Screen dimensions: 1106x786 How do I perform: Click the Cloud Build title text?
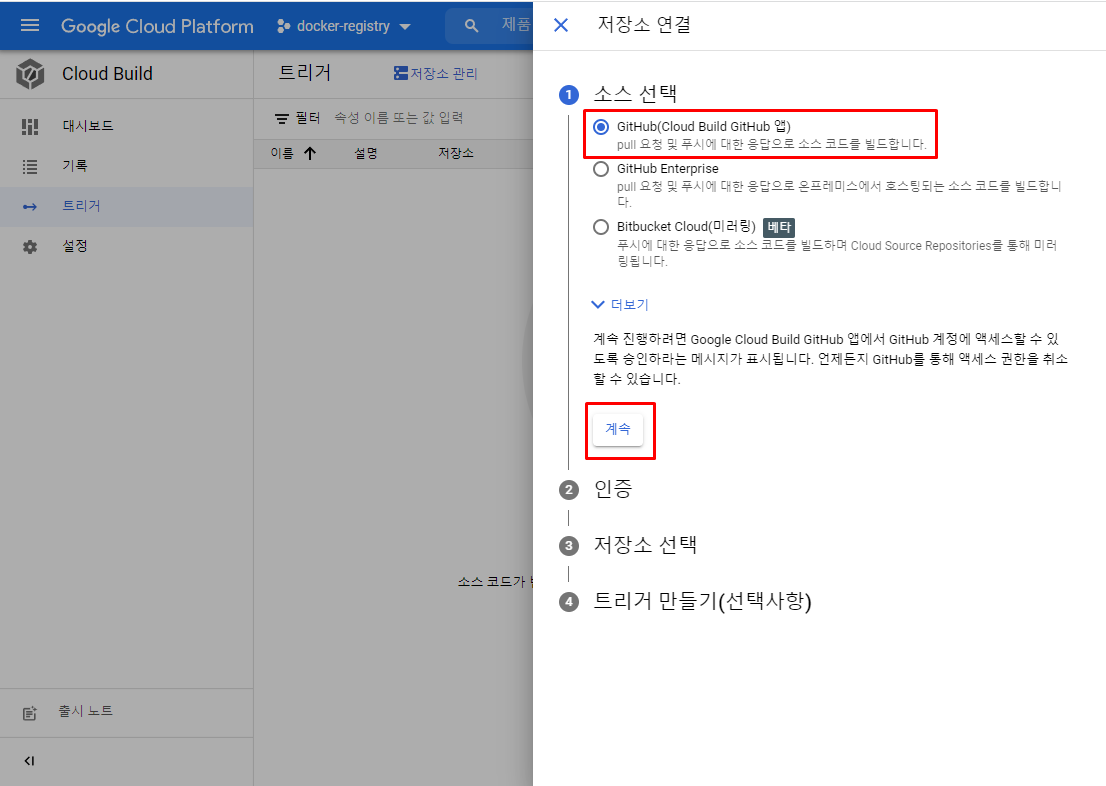(x=107, y=74)
